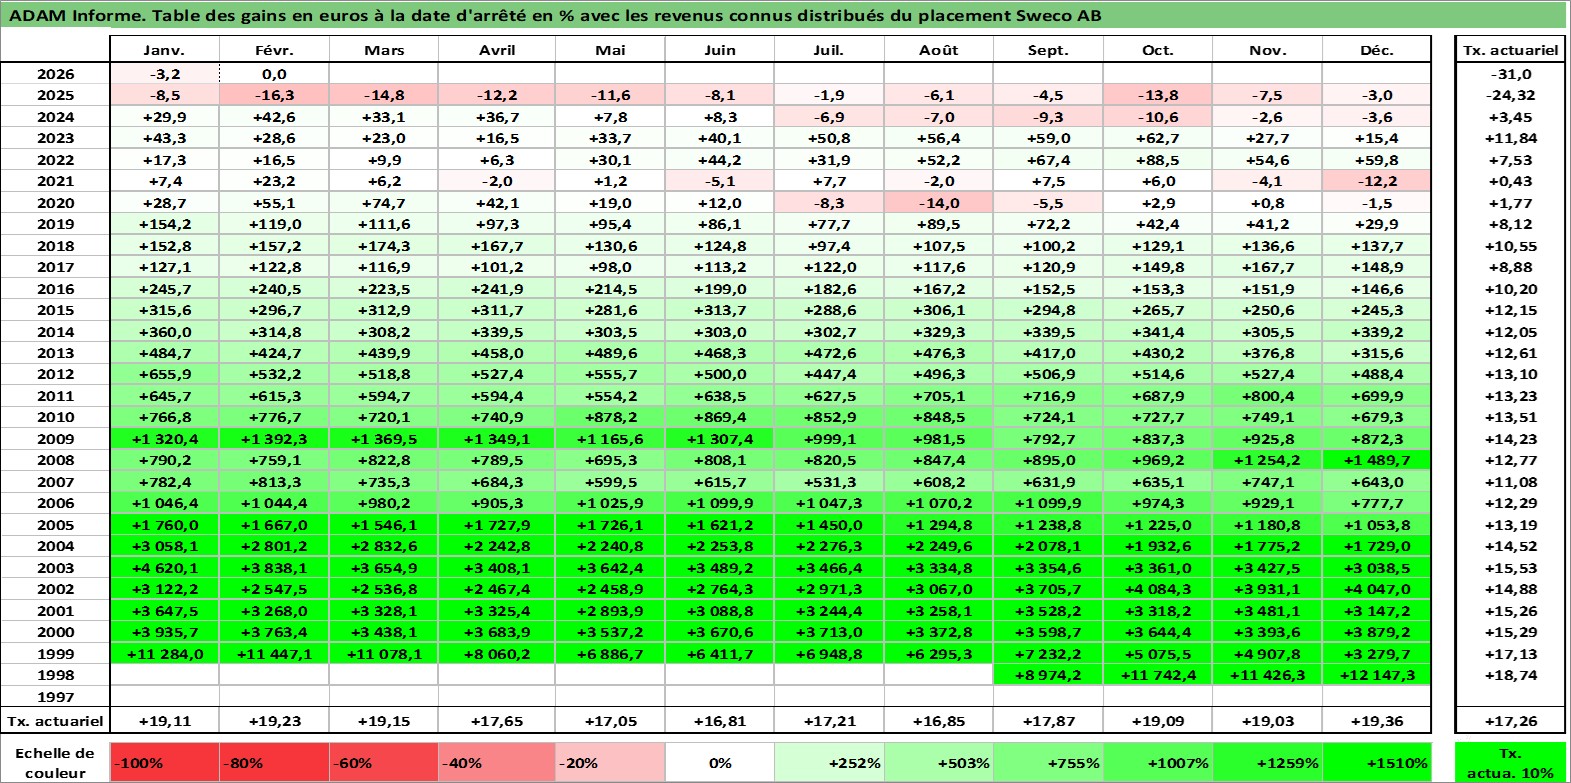Click cell '+11 447,1' in the 1999 row
Screen dimensions: 1571x783
coord(274,654)
